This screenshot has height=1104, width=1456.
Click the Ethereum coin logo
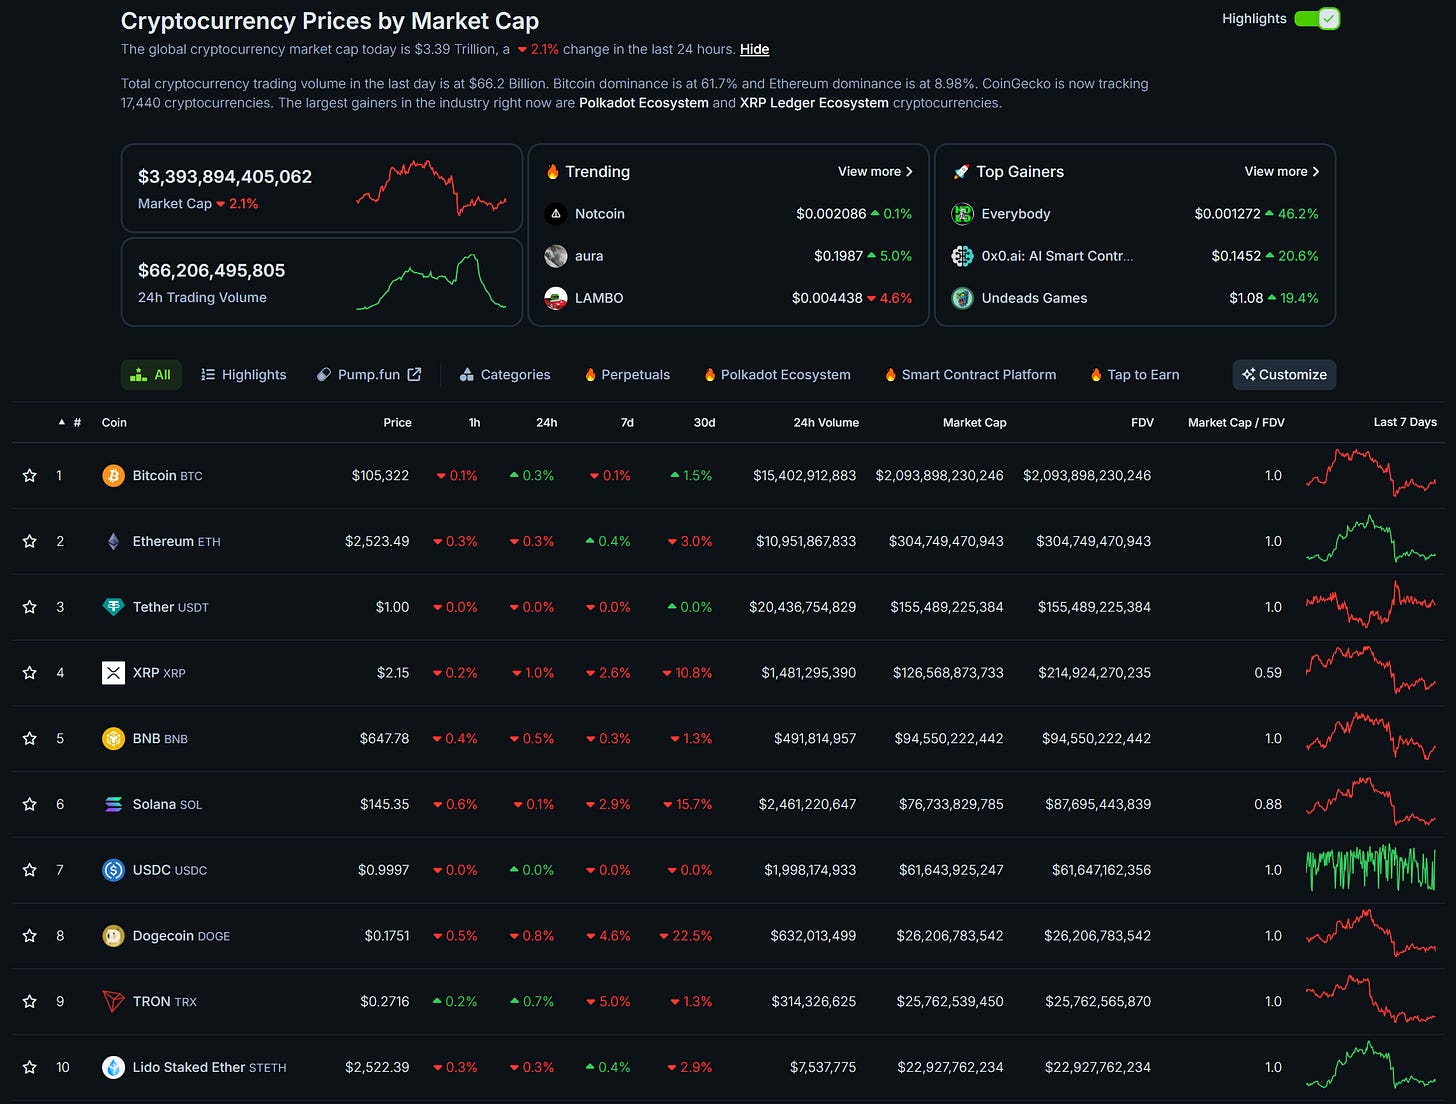coord(113,541)
